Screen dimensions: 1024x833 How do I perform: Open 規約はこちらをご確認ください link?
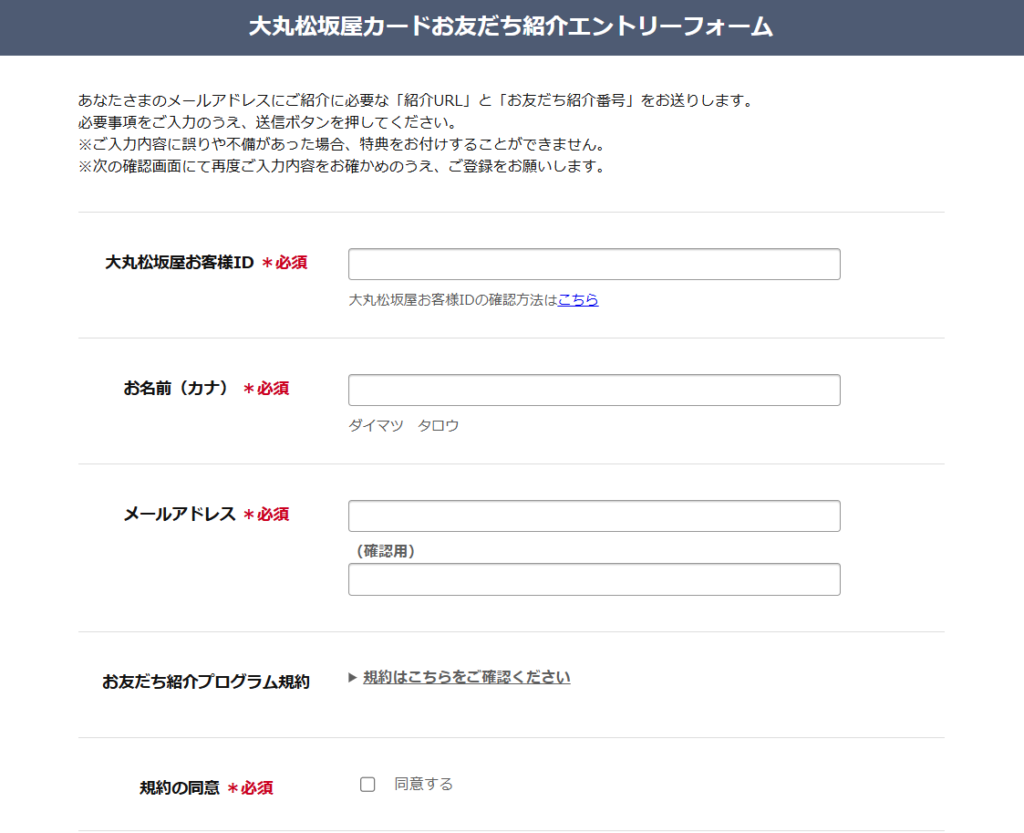[x=466, y=677]
